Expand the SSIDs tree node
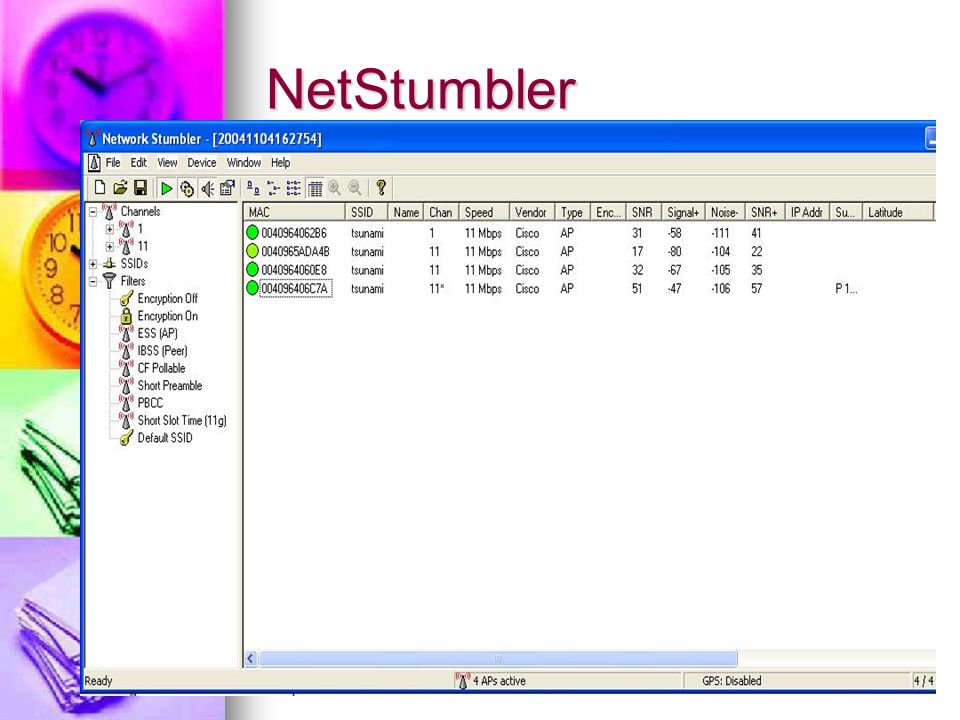960x720 pixels. pos(92,264)
